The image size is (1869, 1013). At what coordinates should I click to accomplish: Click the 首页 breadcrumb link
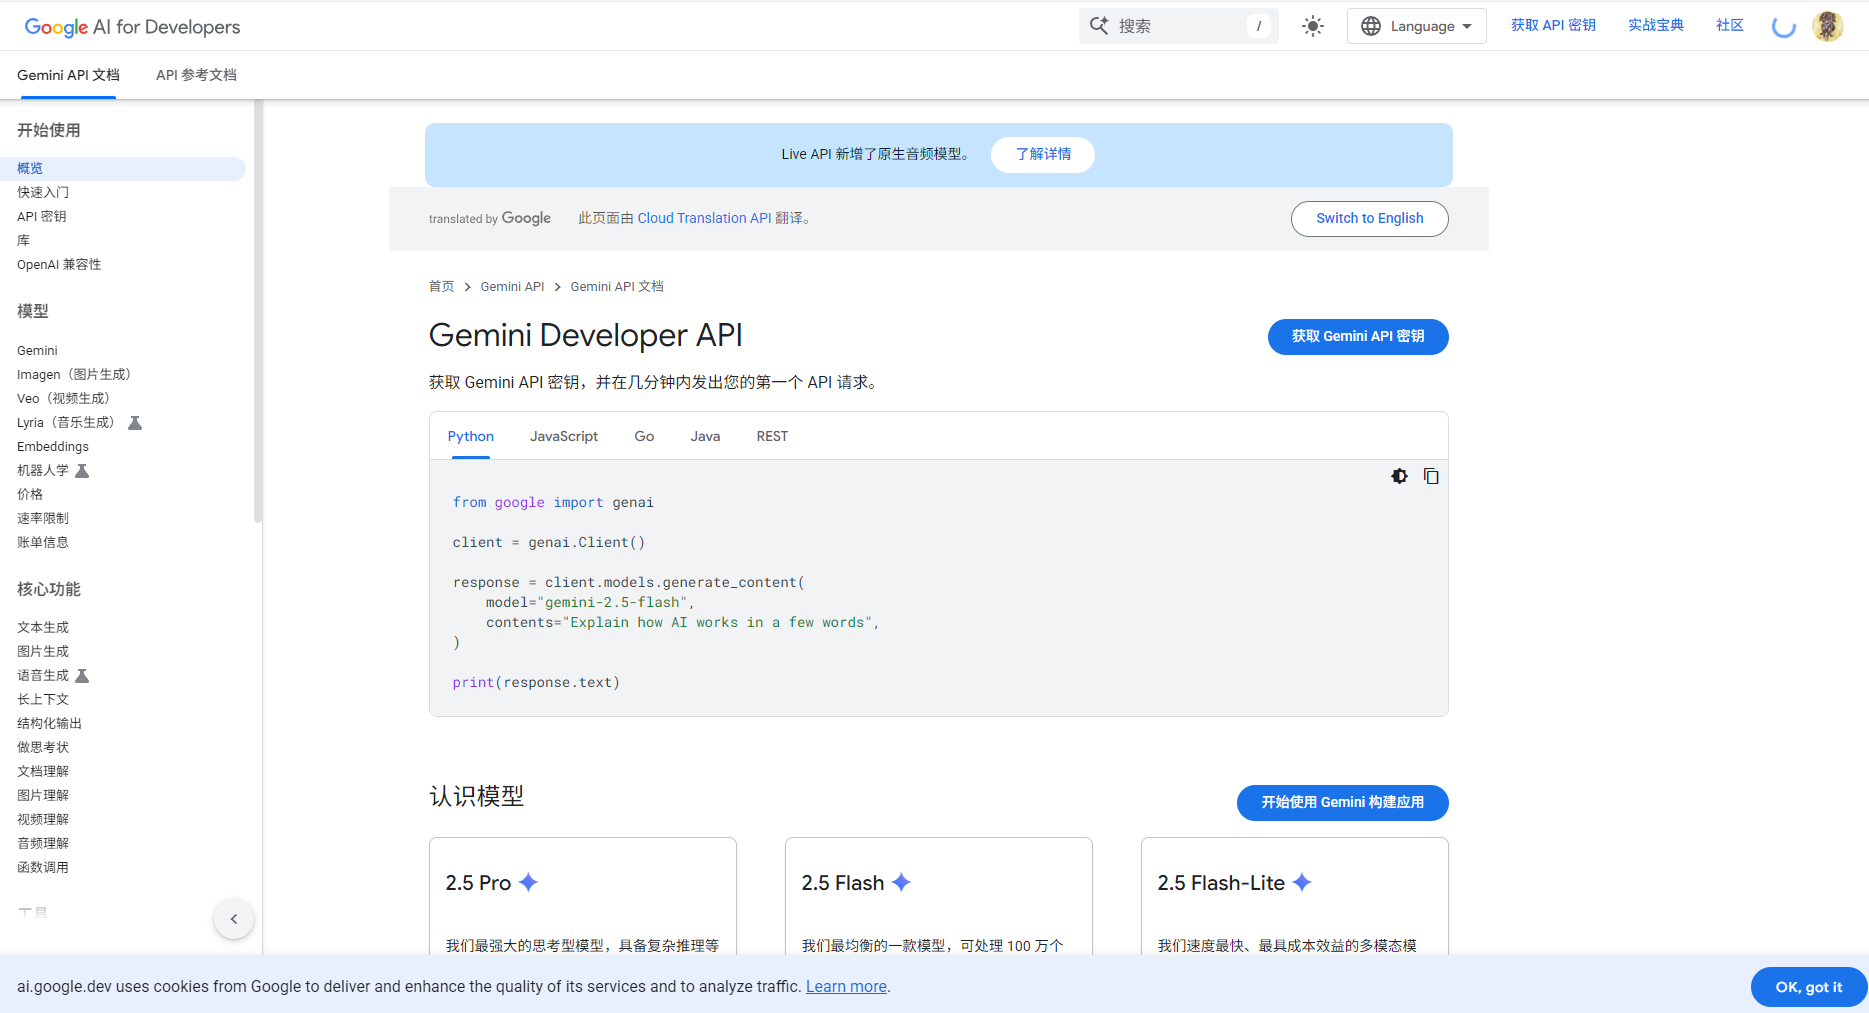[441, 287]
